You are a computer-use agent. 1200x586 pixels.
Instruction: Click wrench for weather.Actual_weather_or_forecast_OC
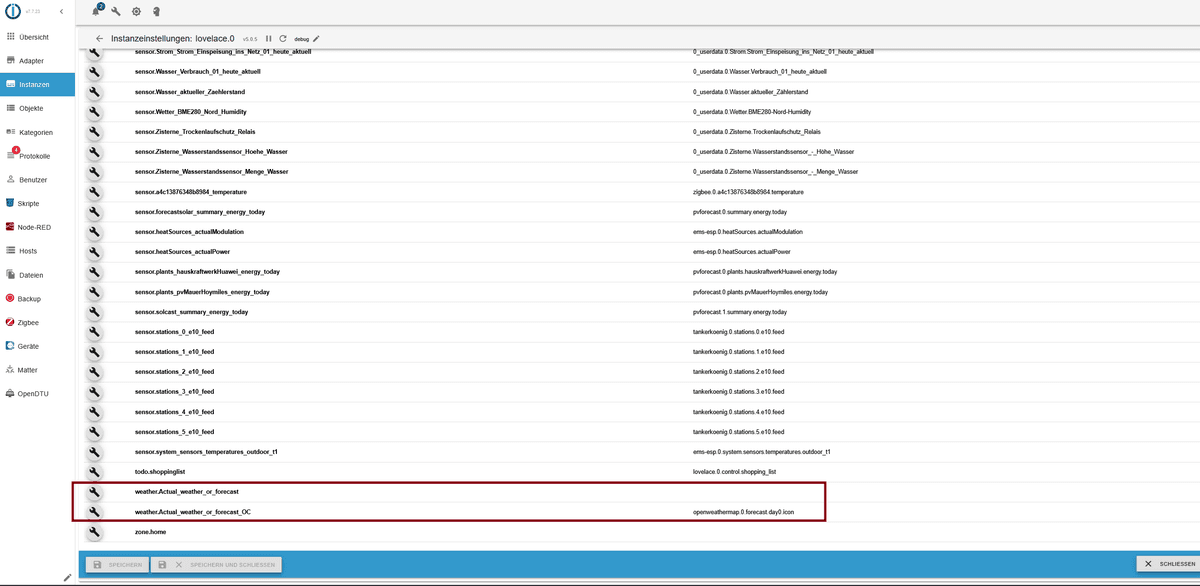pos(93,512)
